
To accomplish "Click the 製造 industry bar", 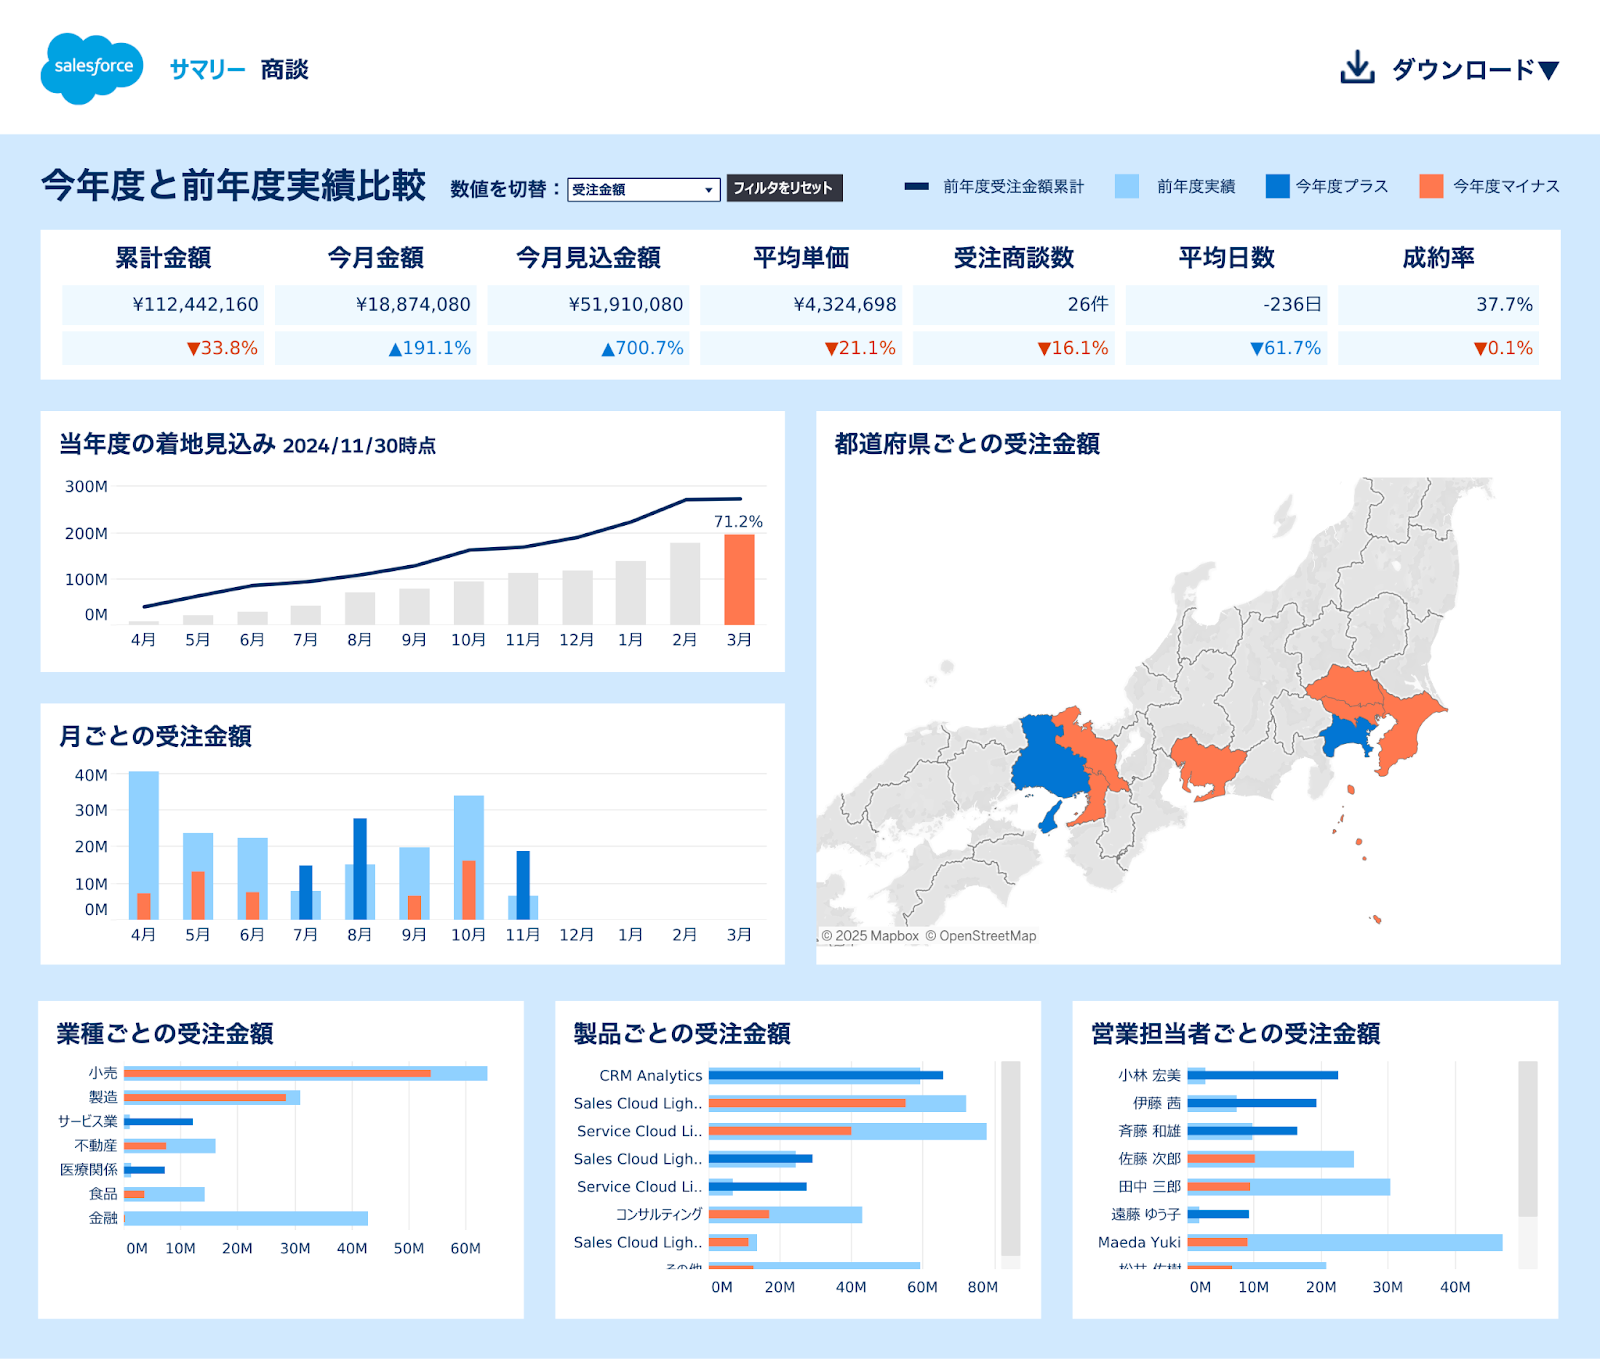I will [212, 1097].
